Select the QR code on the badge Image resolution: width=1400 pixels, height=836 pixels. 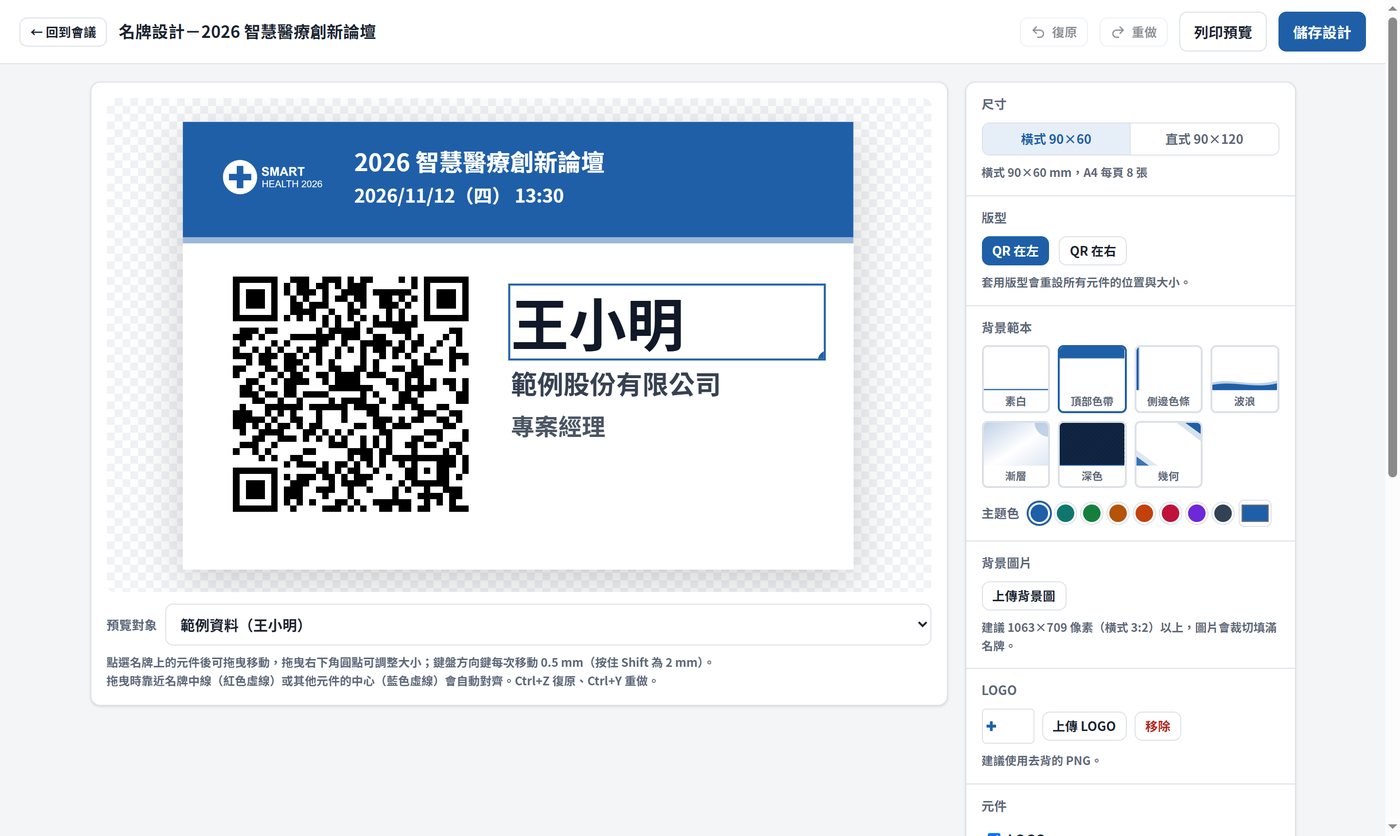pyautogui.click(x=351, y=394)
